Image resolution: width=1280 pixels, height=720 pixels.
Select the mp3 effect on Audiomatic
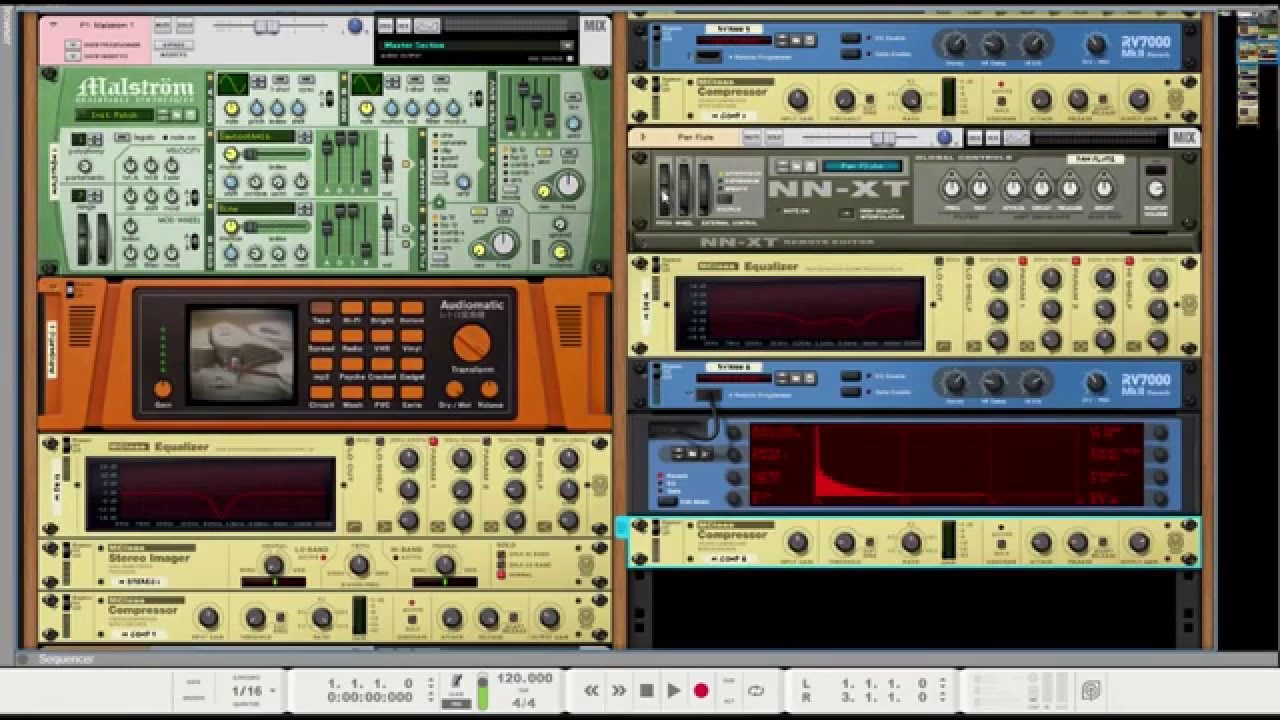(321, 365)
